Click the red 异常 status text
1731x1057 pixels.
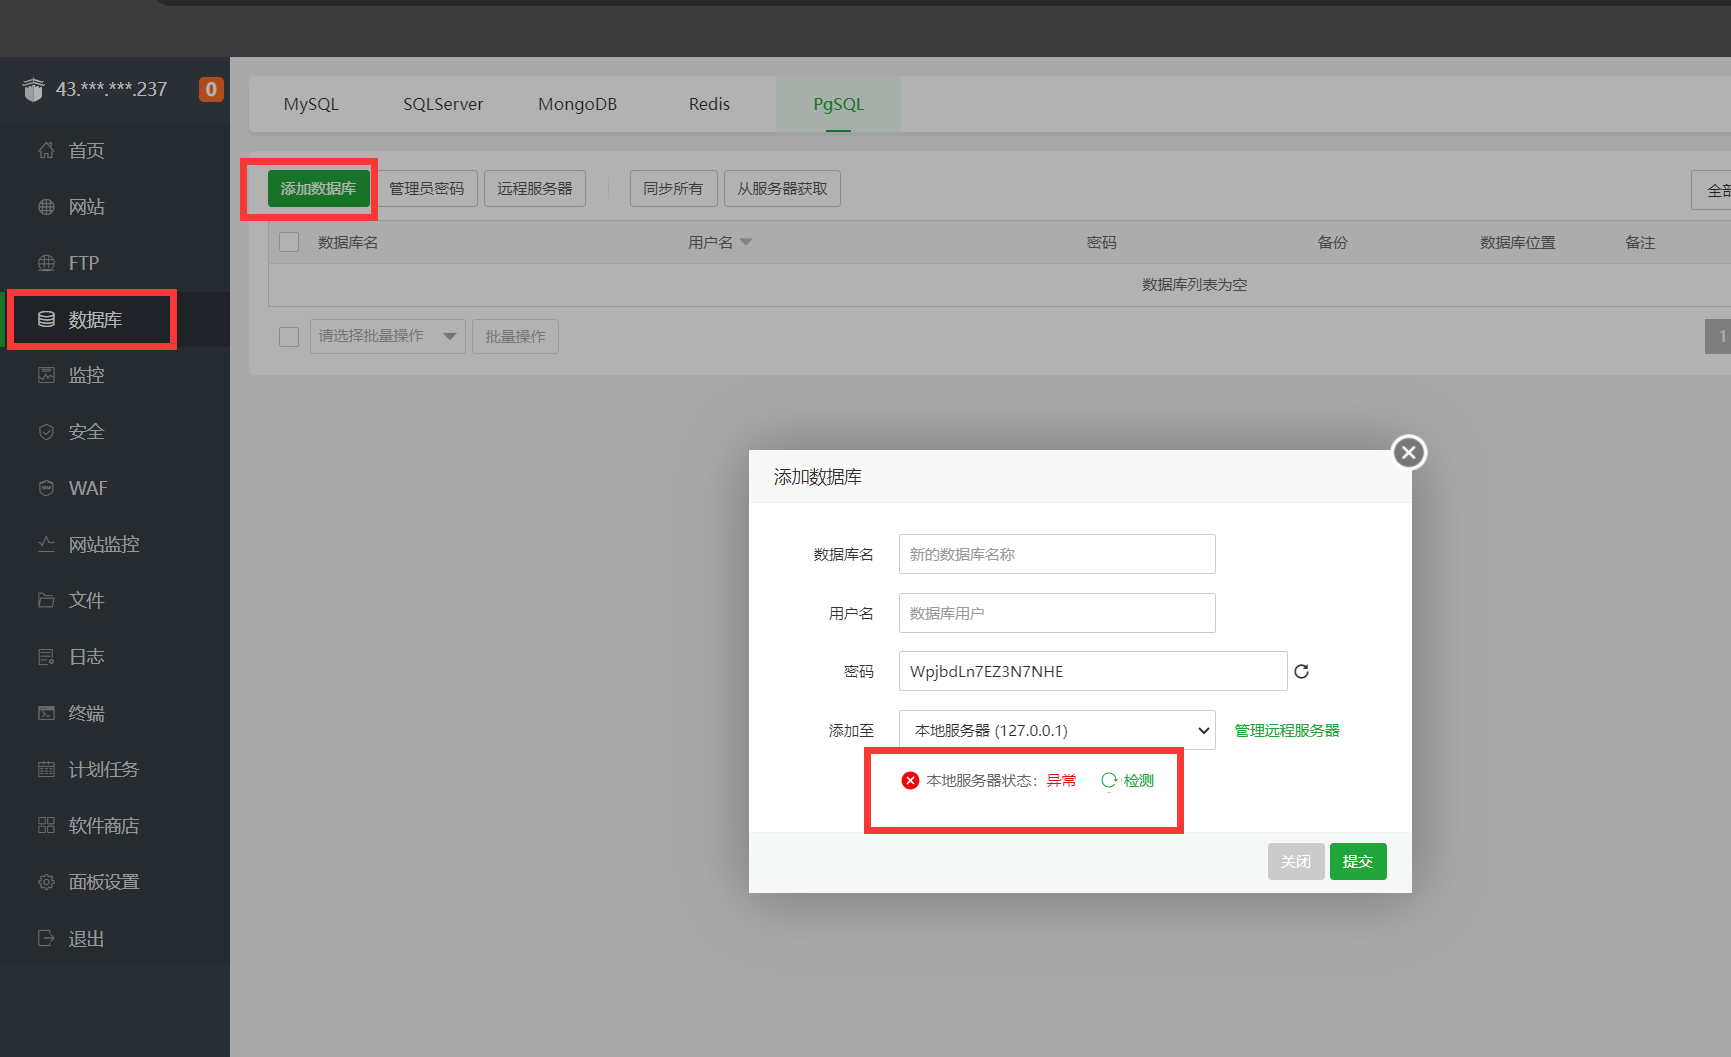pos(1062,781)
